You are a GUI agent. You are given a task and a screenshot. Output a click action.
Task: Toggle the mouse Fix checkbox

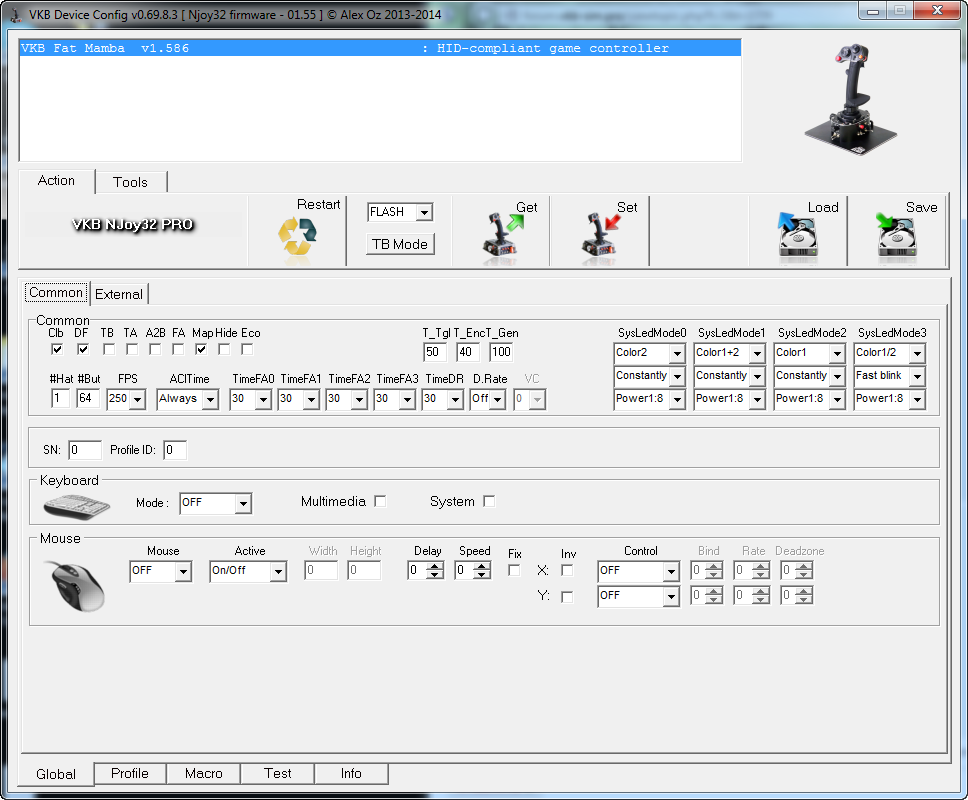point(514,570)
